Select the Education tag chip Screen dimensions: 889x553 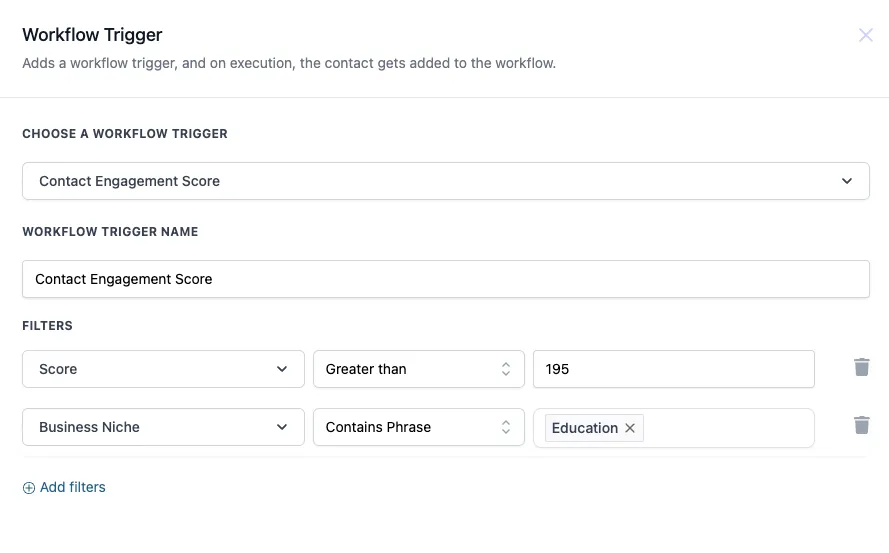tap(585, 428)
